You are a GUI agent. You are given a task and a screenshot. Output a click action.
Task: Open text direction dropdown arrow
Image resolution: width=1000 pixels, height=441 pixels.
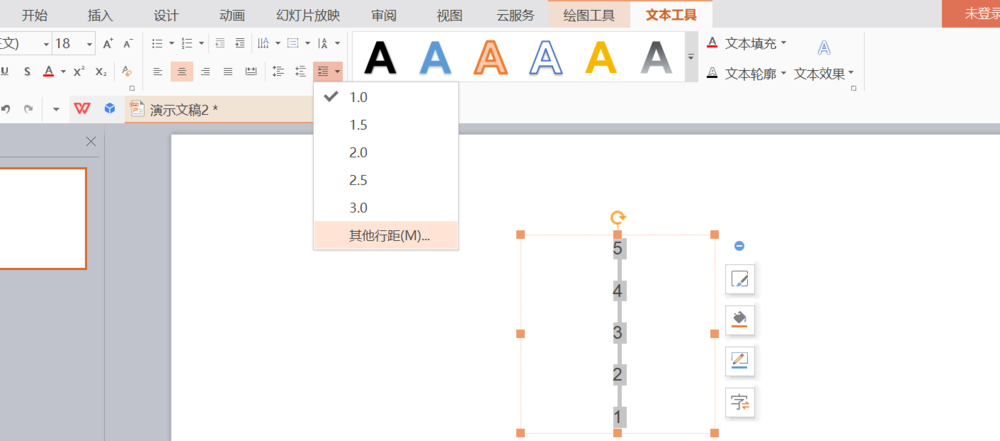[278, 43]
